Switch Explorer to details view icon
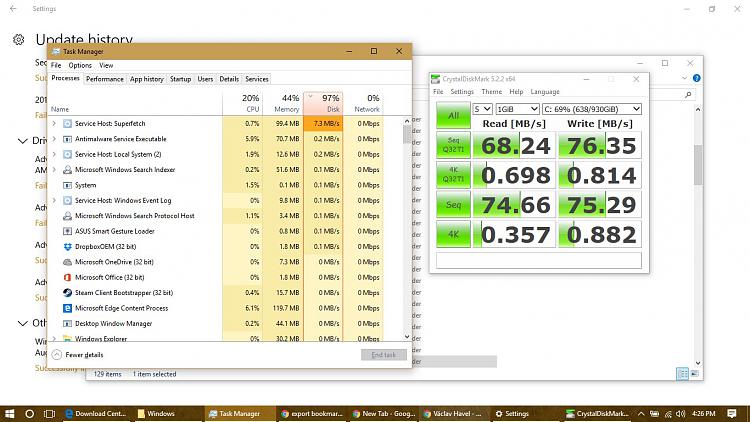The height and width of the screenshot is (422, 750). click(683, 374)
